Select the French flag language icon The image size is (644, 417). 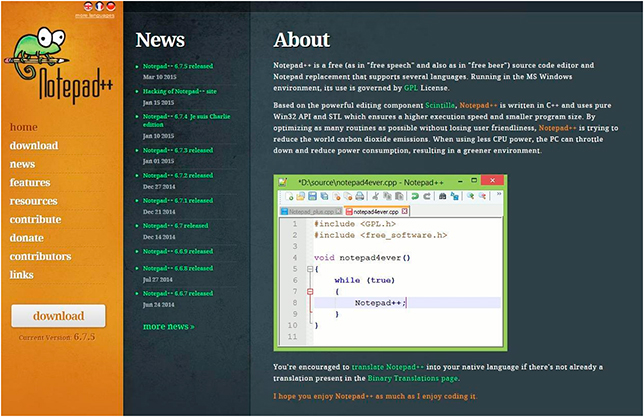(x=99, y=6)
